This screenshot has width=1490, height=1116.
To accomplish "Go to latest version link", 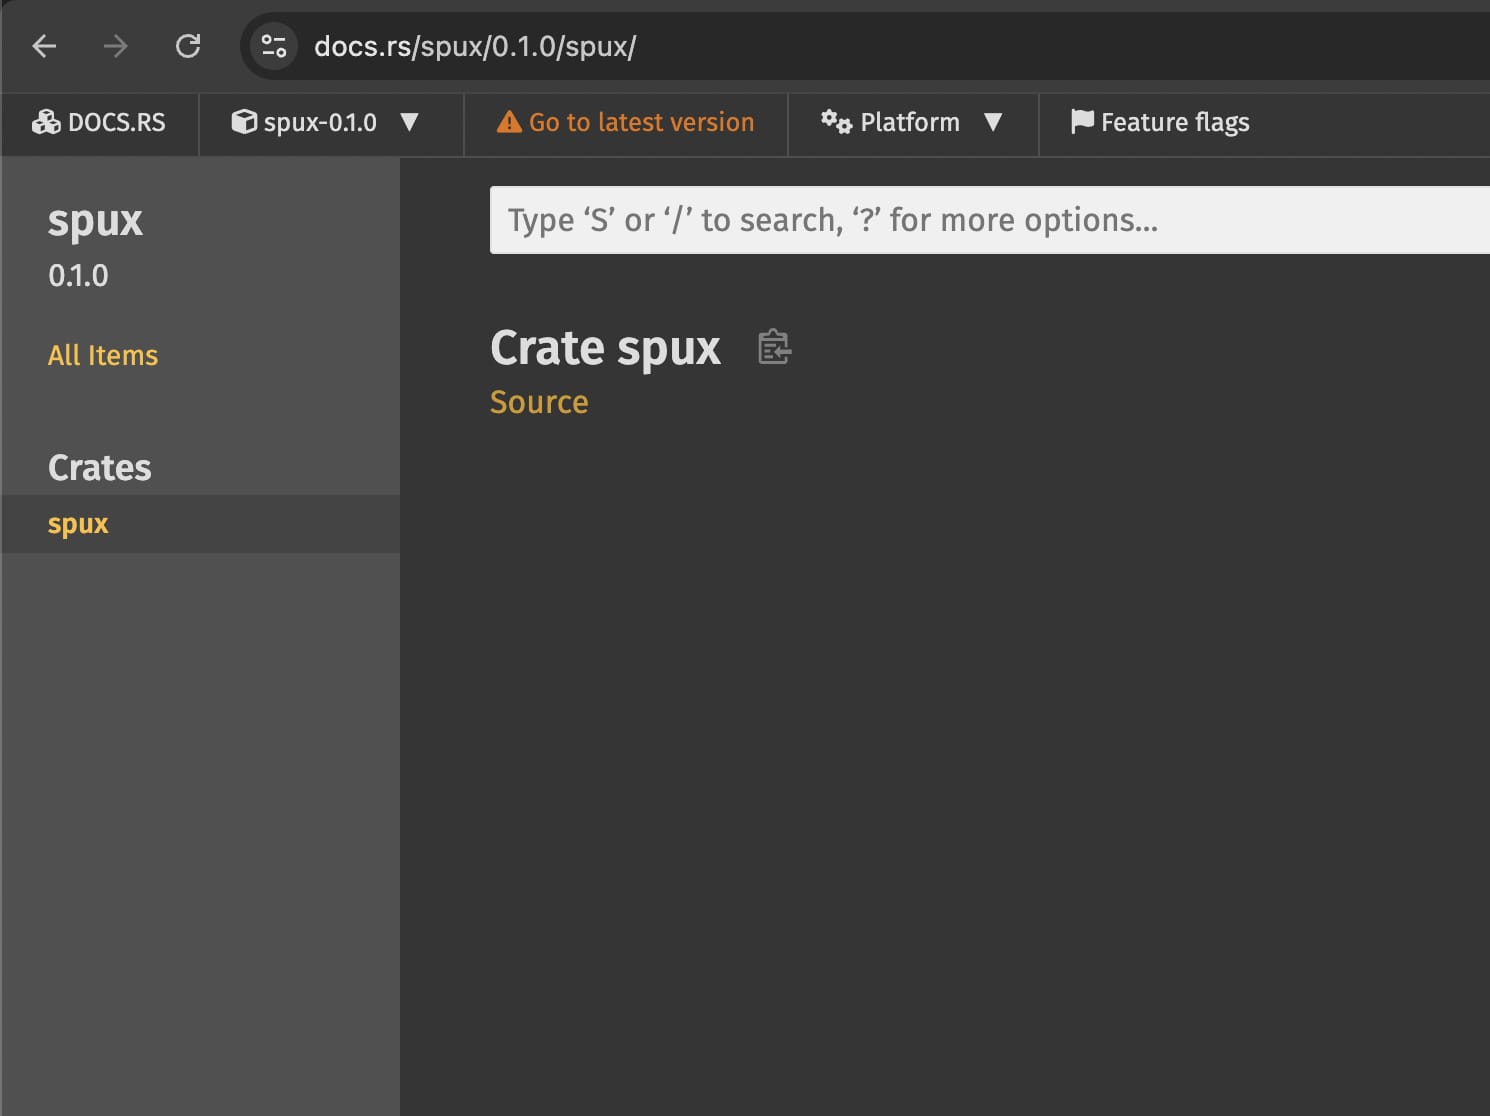I will (626, 123).
